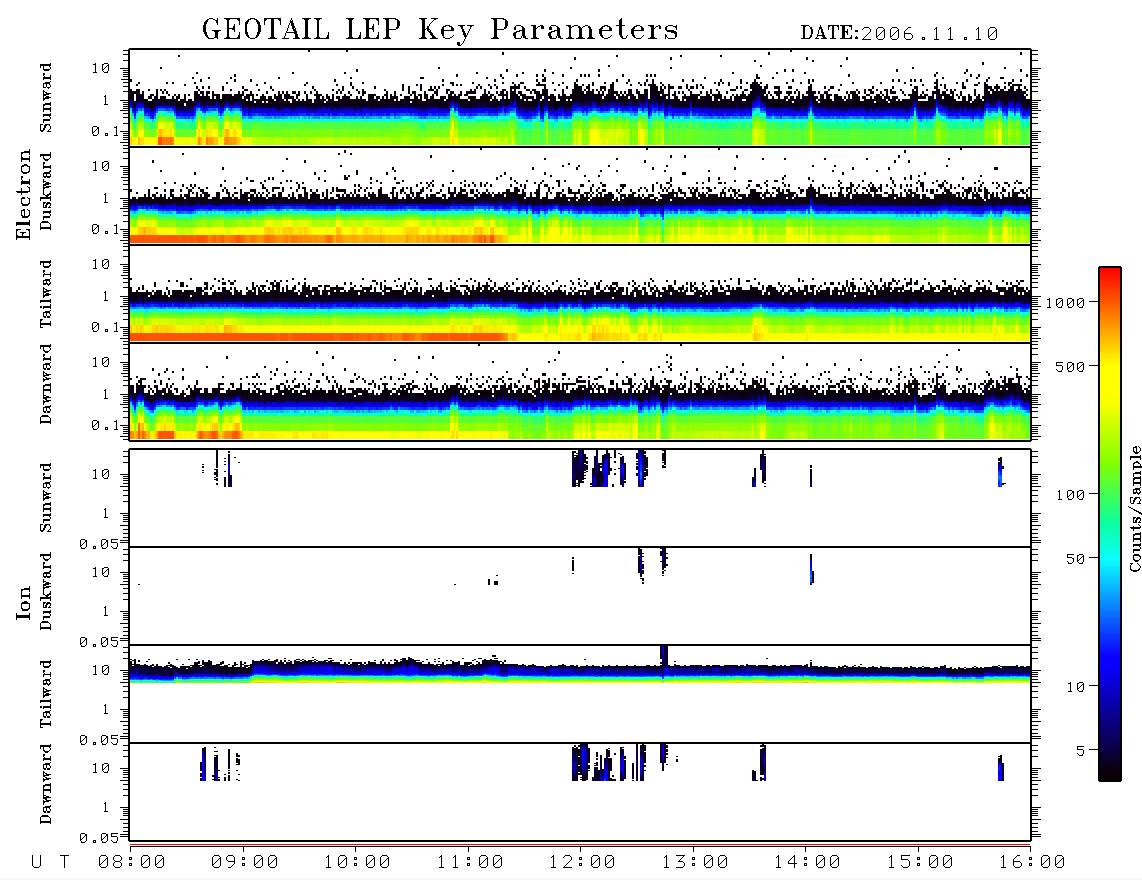Click the 'GEOTAIL LEP Key Parameters' title
1142x880 pixels.
440,30
